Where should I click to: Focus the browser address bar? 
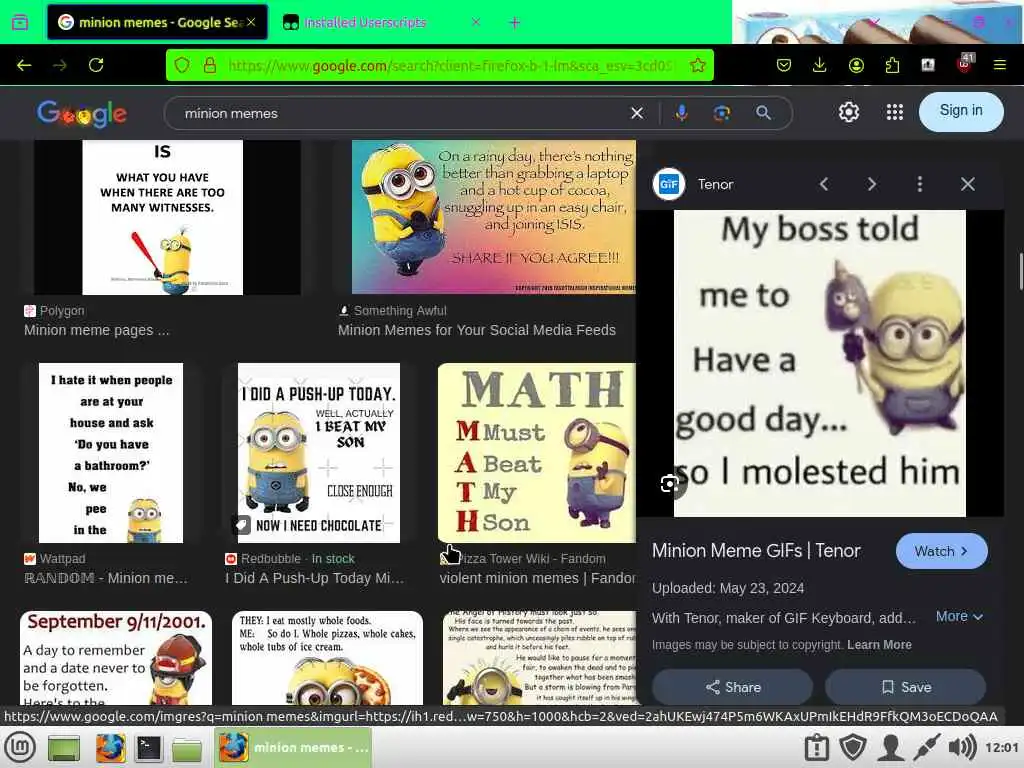(451, 65)
